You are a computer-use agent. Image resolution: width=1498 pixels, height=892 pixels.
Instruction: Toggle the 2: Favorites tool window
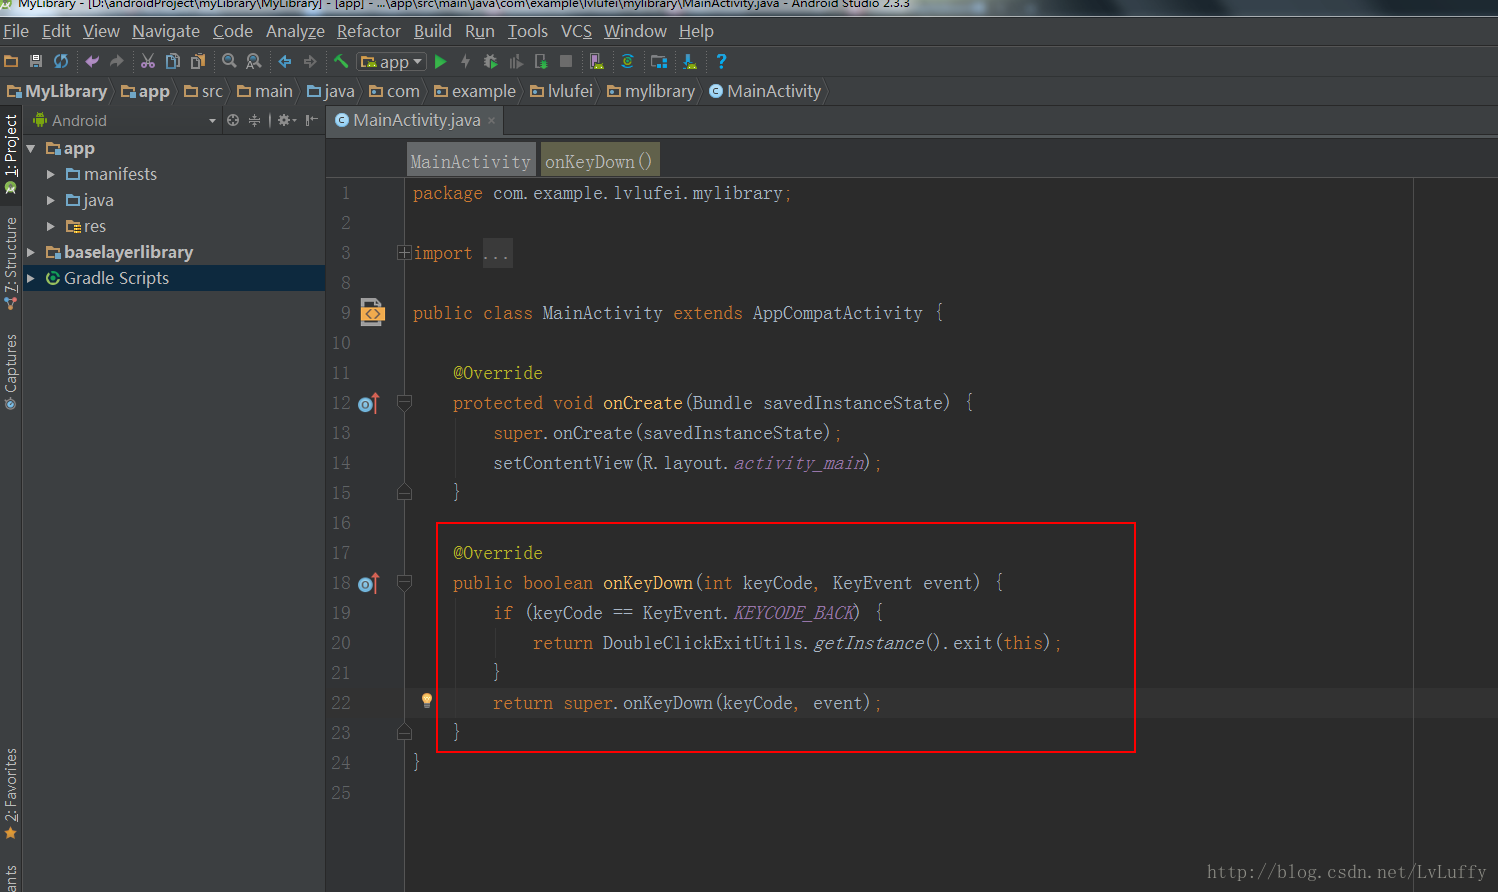click(x=11, y=794)
